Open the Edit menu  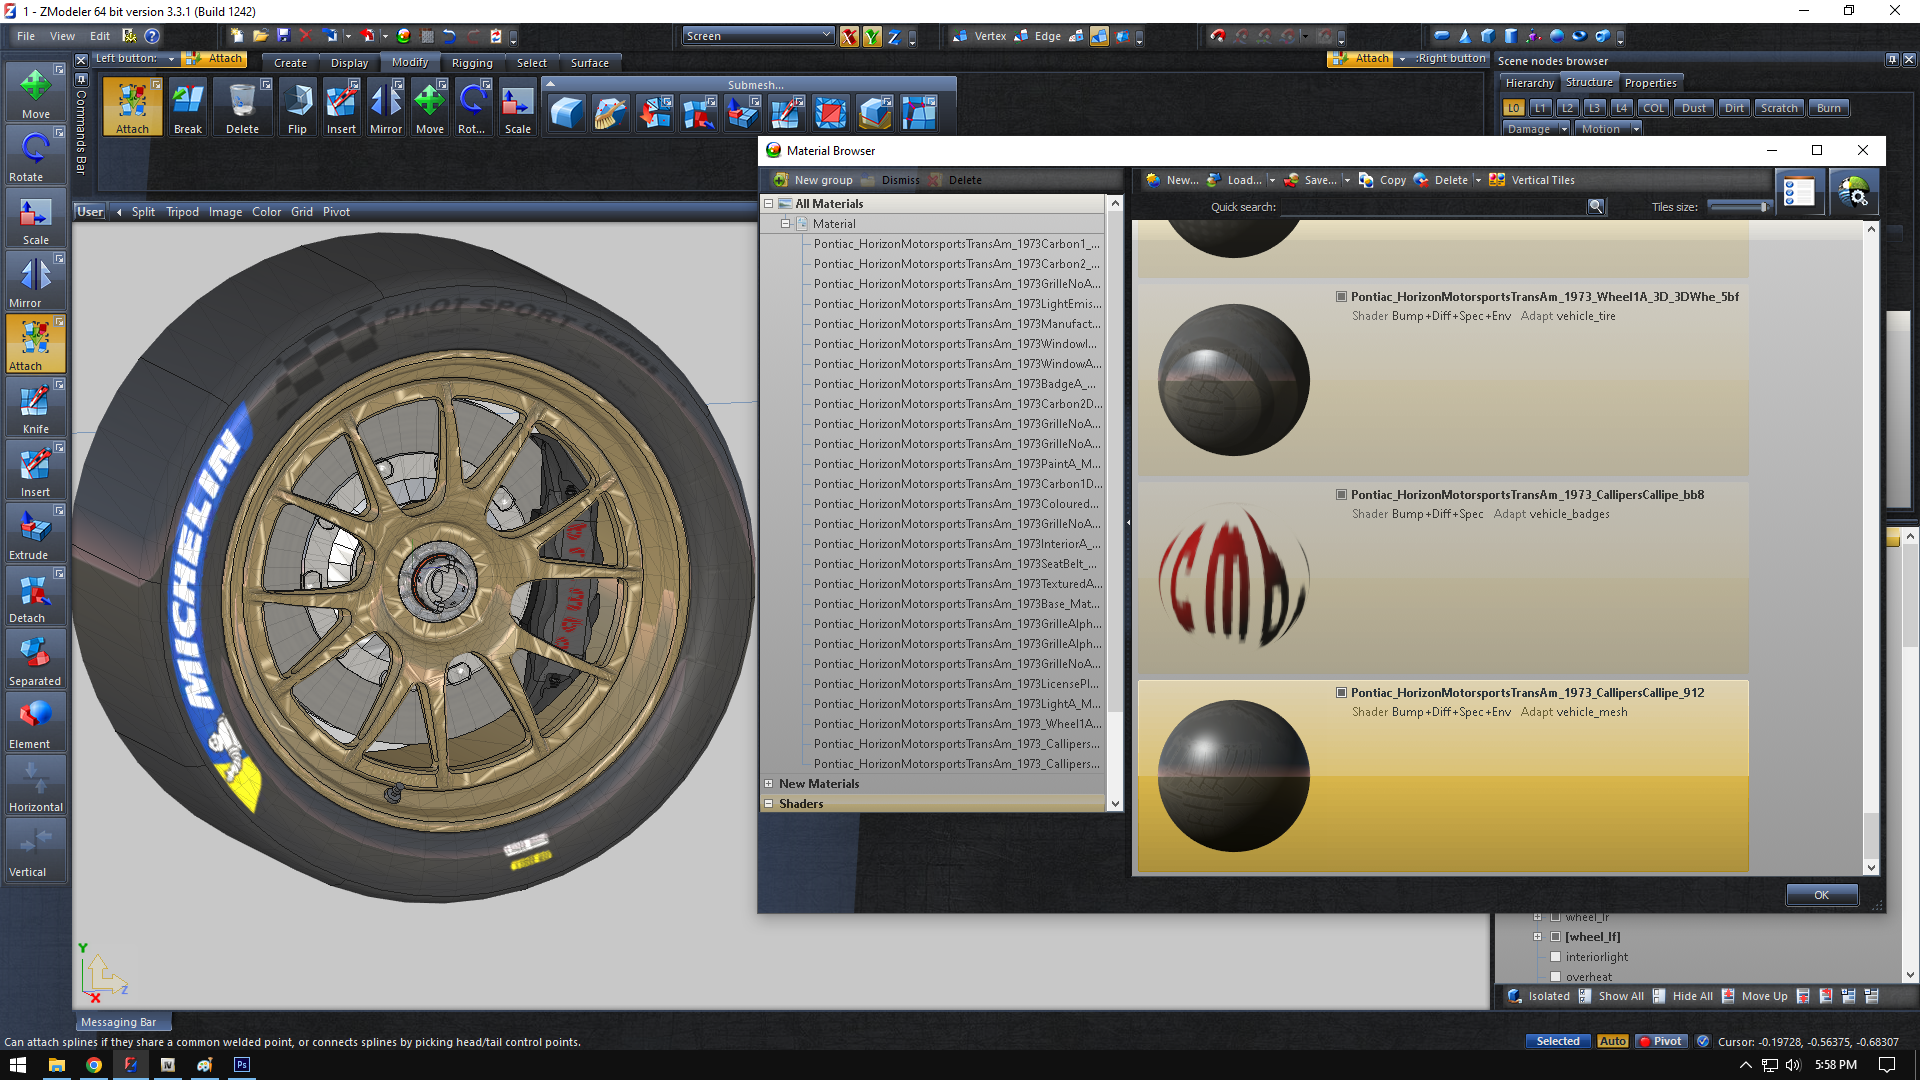click(100, 36)
